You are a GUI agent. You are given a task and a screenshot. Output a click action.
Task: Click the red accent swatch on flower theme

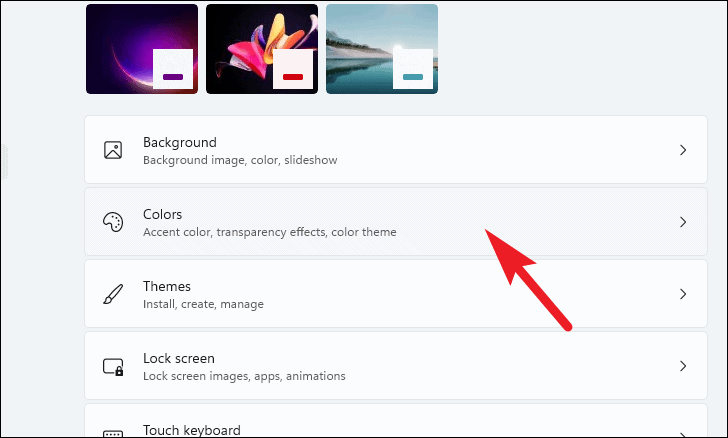click(293, 77)
